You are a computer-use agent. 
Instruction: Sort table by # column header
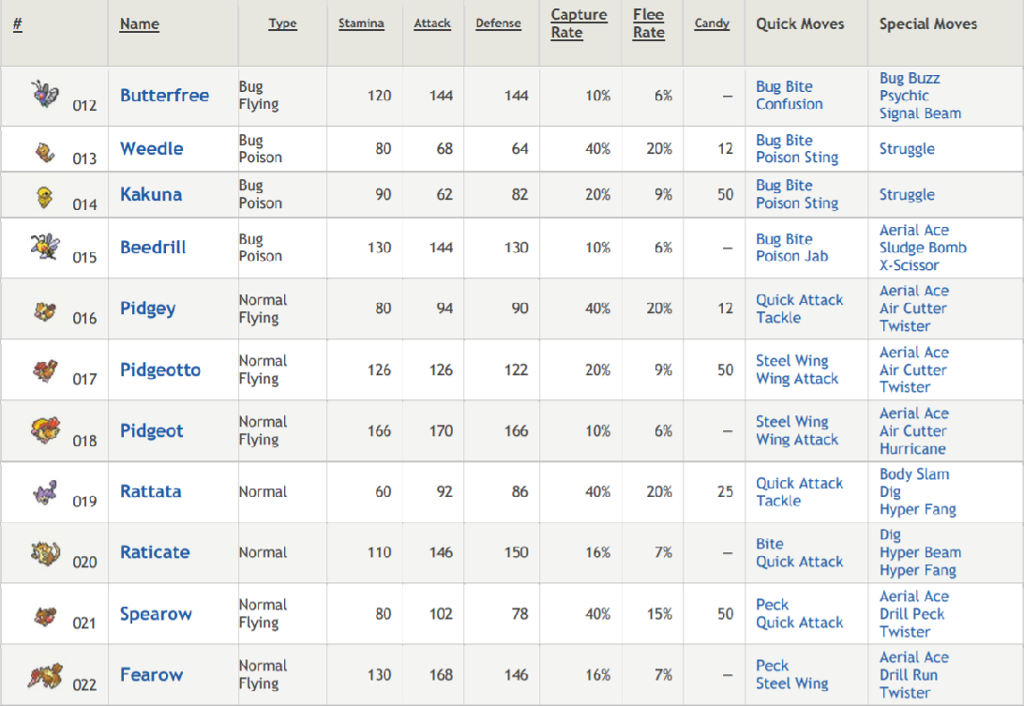18,24
